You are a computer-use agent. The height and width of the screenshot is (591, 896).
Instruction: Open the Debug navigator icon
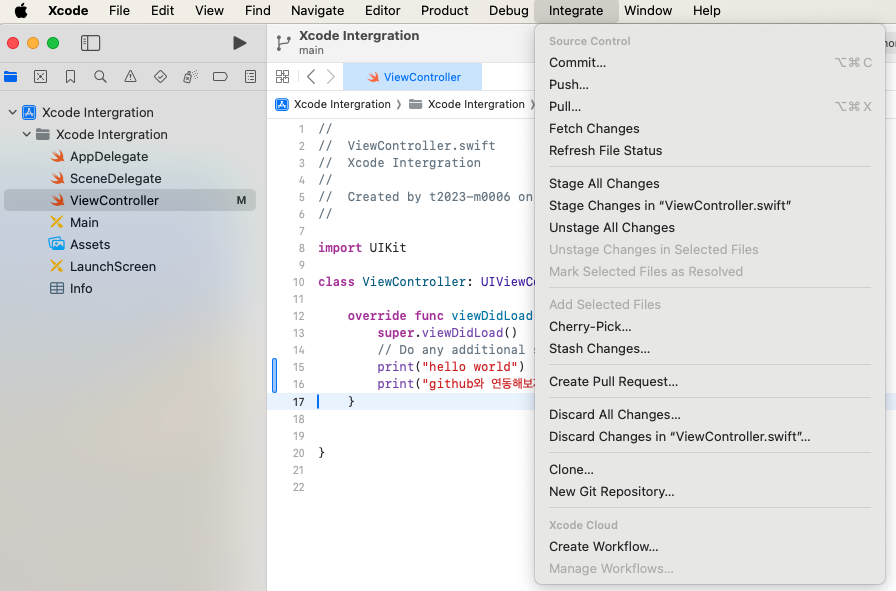coord(190,77)
